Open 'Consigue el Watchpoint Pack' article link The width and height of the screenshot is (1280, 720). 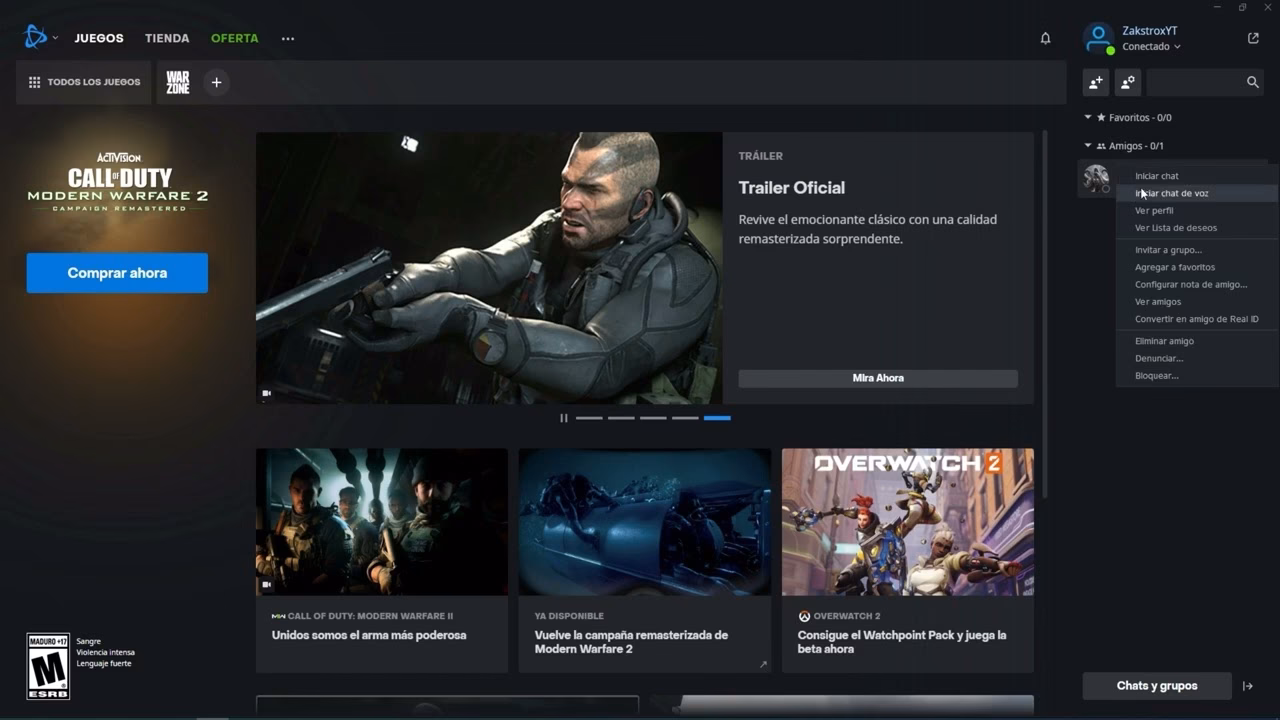[x=902, y=642]
